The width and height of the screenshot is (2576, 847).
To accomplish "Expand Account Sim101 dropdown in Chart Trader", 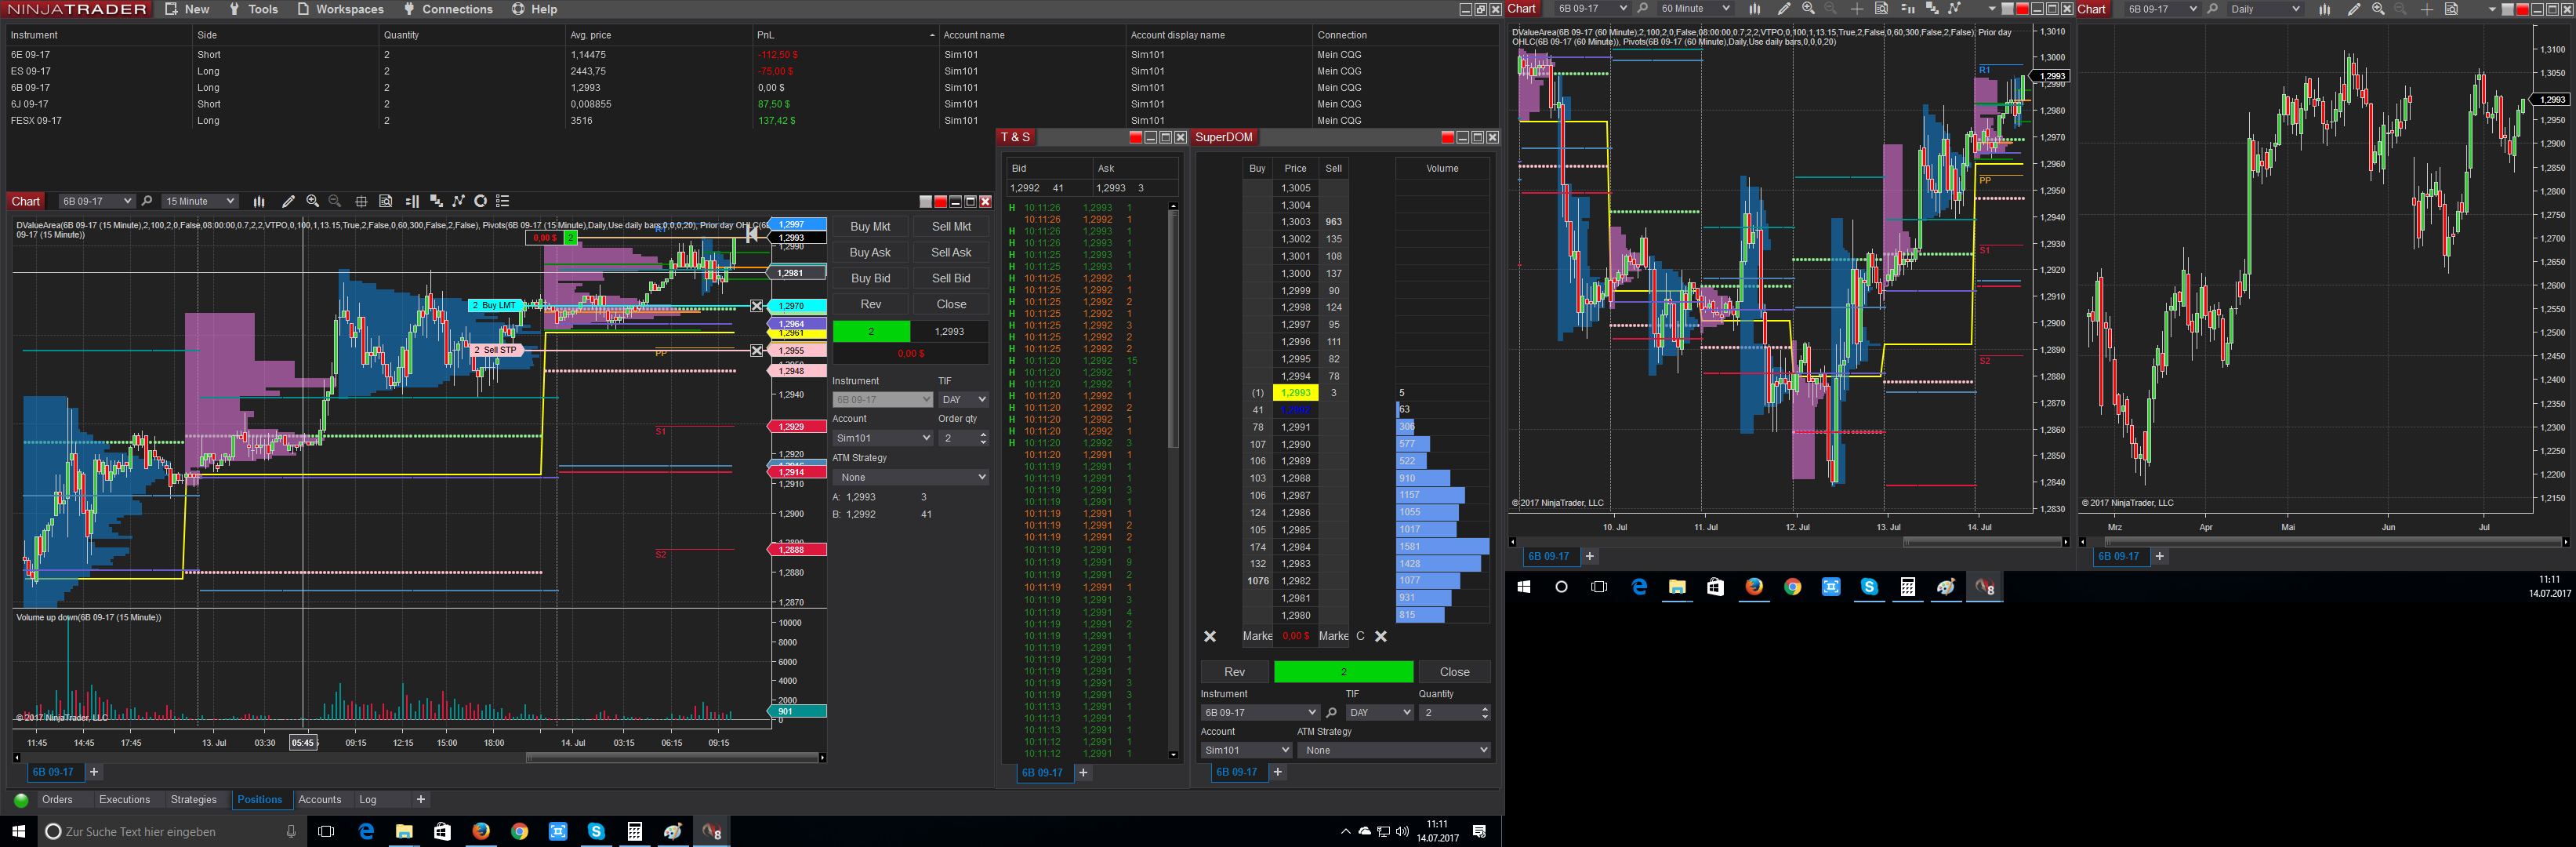I will pos(883,438).
